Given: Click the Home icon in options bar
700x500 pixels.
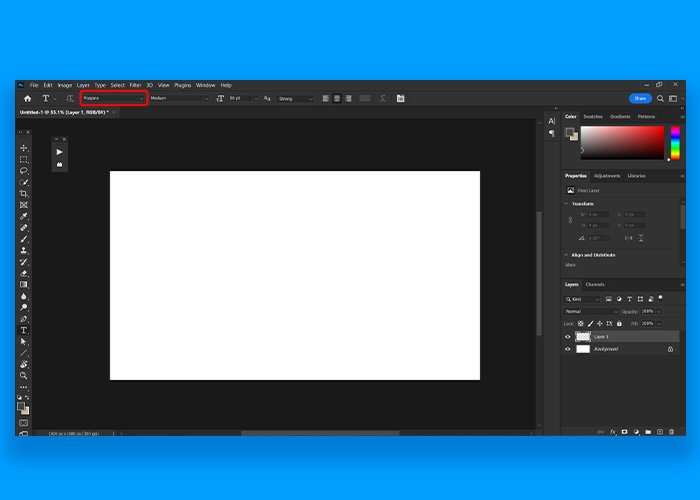Looking at the screenshot, I should tap(28, 99).
